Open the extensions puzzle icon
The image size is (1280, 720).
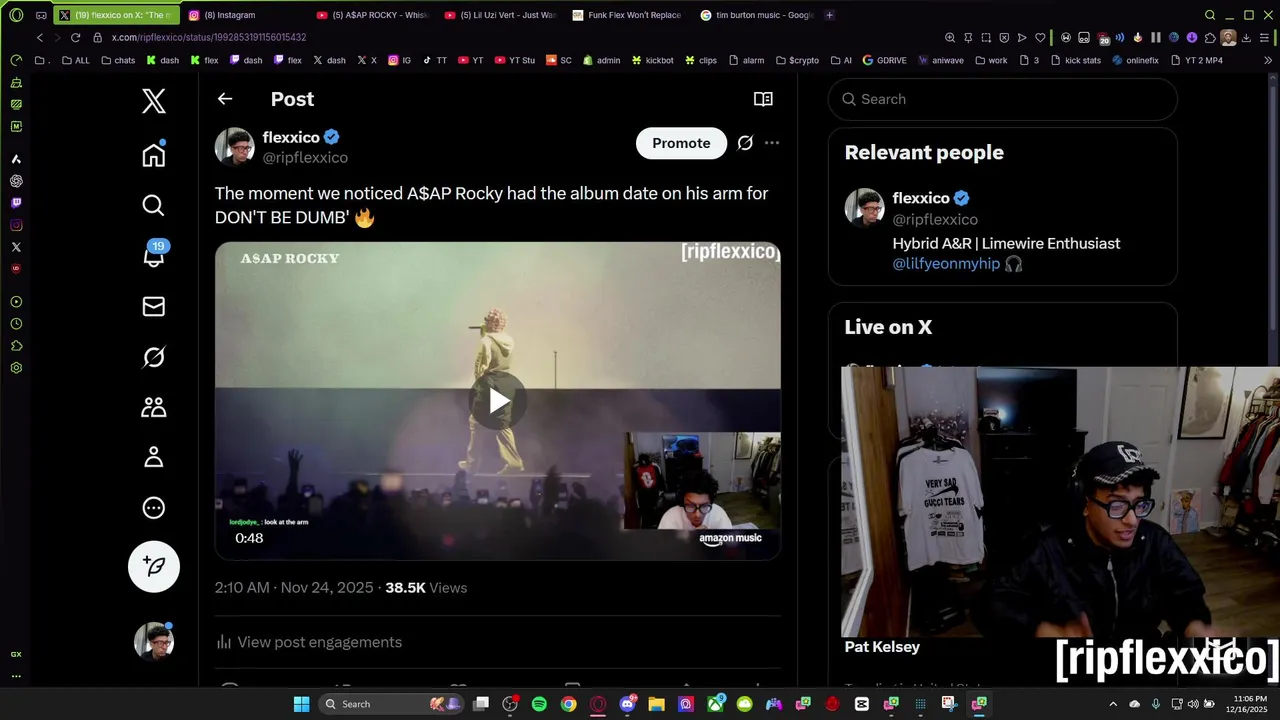click(1210, 38)
